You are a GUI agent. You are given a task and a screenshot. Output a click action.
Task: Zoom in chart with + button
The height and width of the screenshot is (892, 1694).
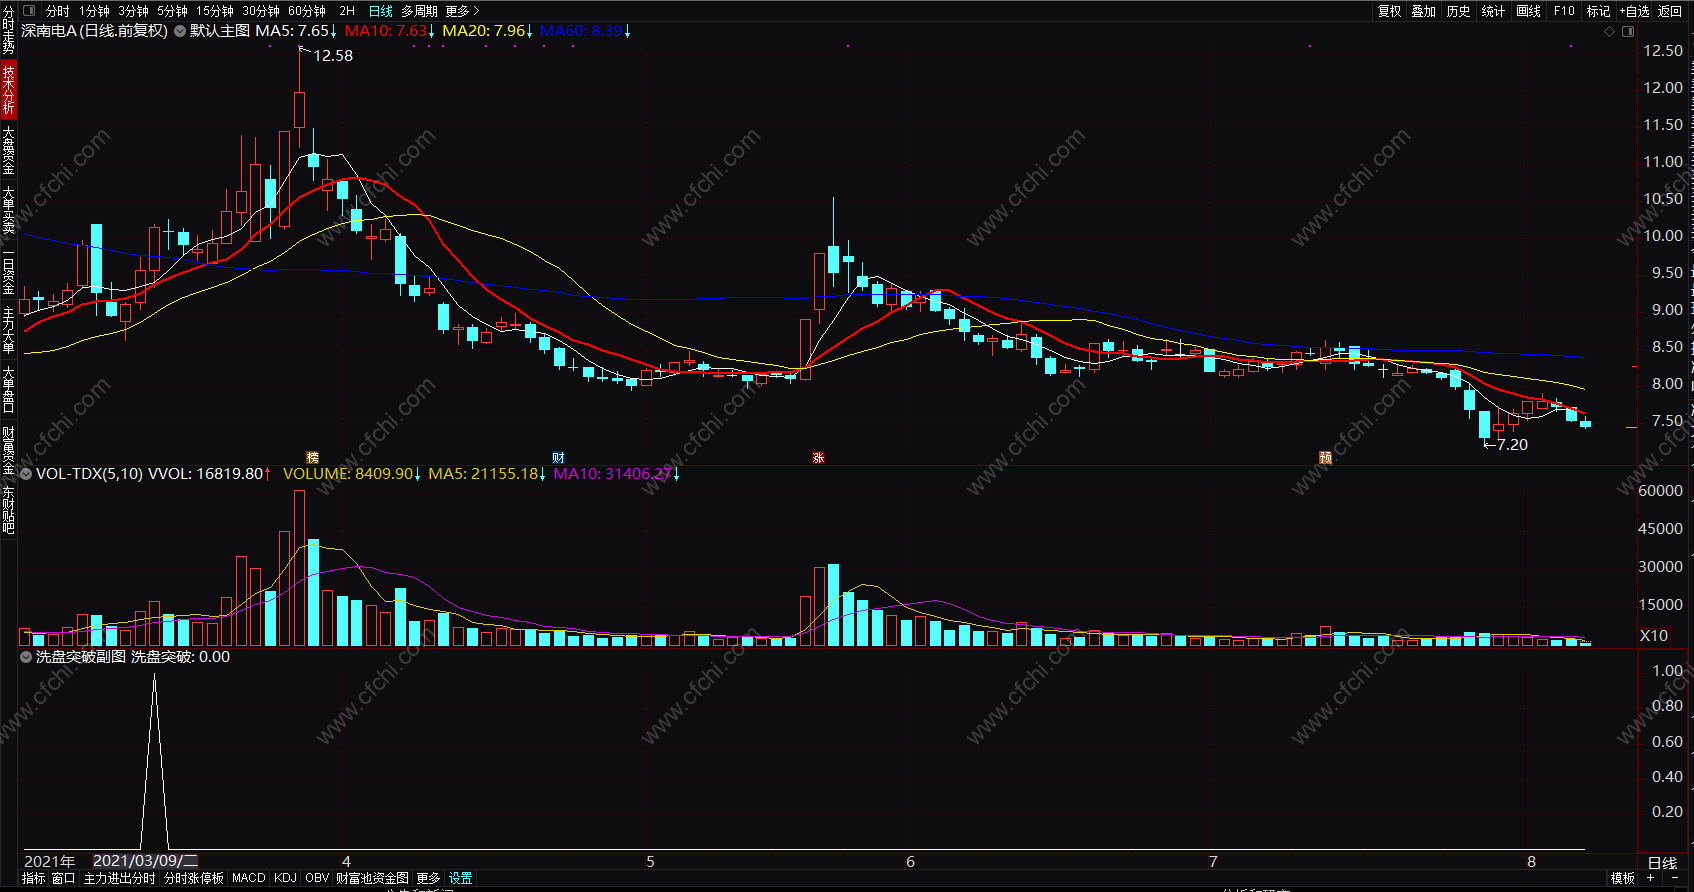1651,878
